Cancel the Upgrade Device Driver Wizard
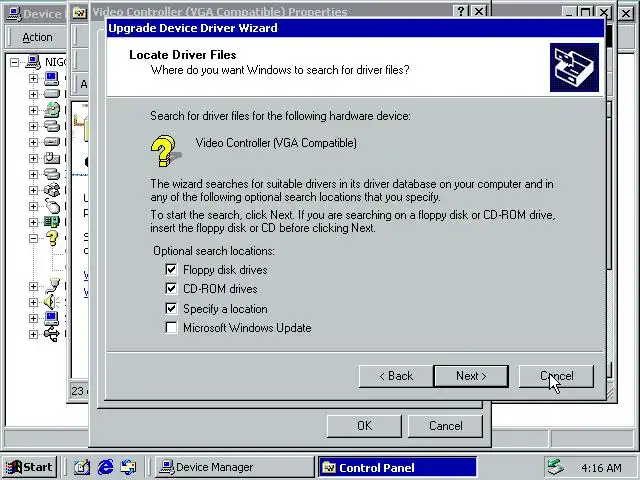The height and width of the screenshot is (480, 640). coord(556,376)
